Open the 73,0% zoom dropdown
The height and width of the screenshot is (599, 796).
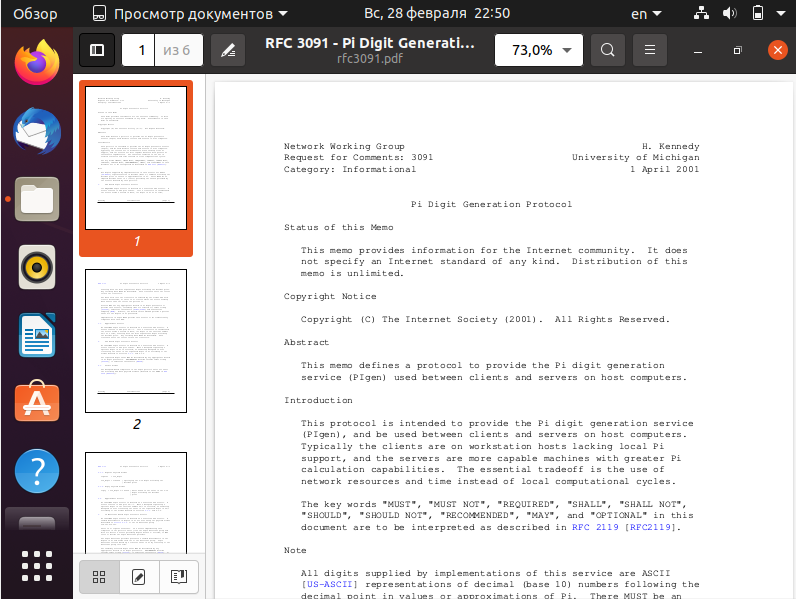click(539, 50)
